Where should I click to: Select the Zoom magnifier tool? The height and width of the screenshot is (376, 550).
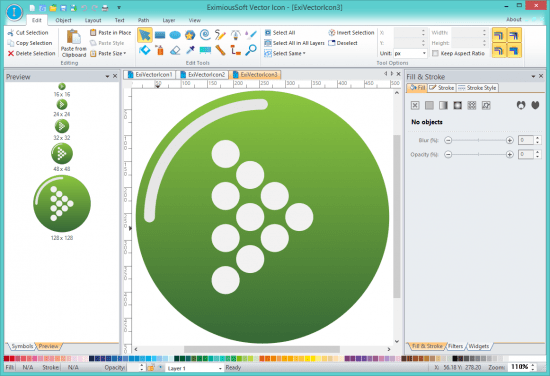251,50
